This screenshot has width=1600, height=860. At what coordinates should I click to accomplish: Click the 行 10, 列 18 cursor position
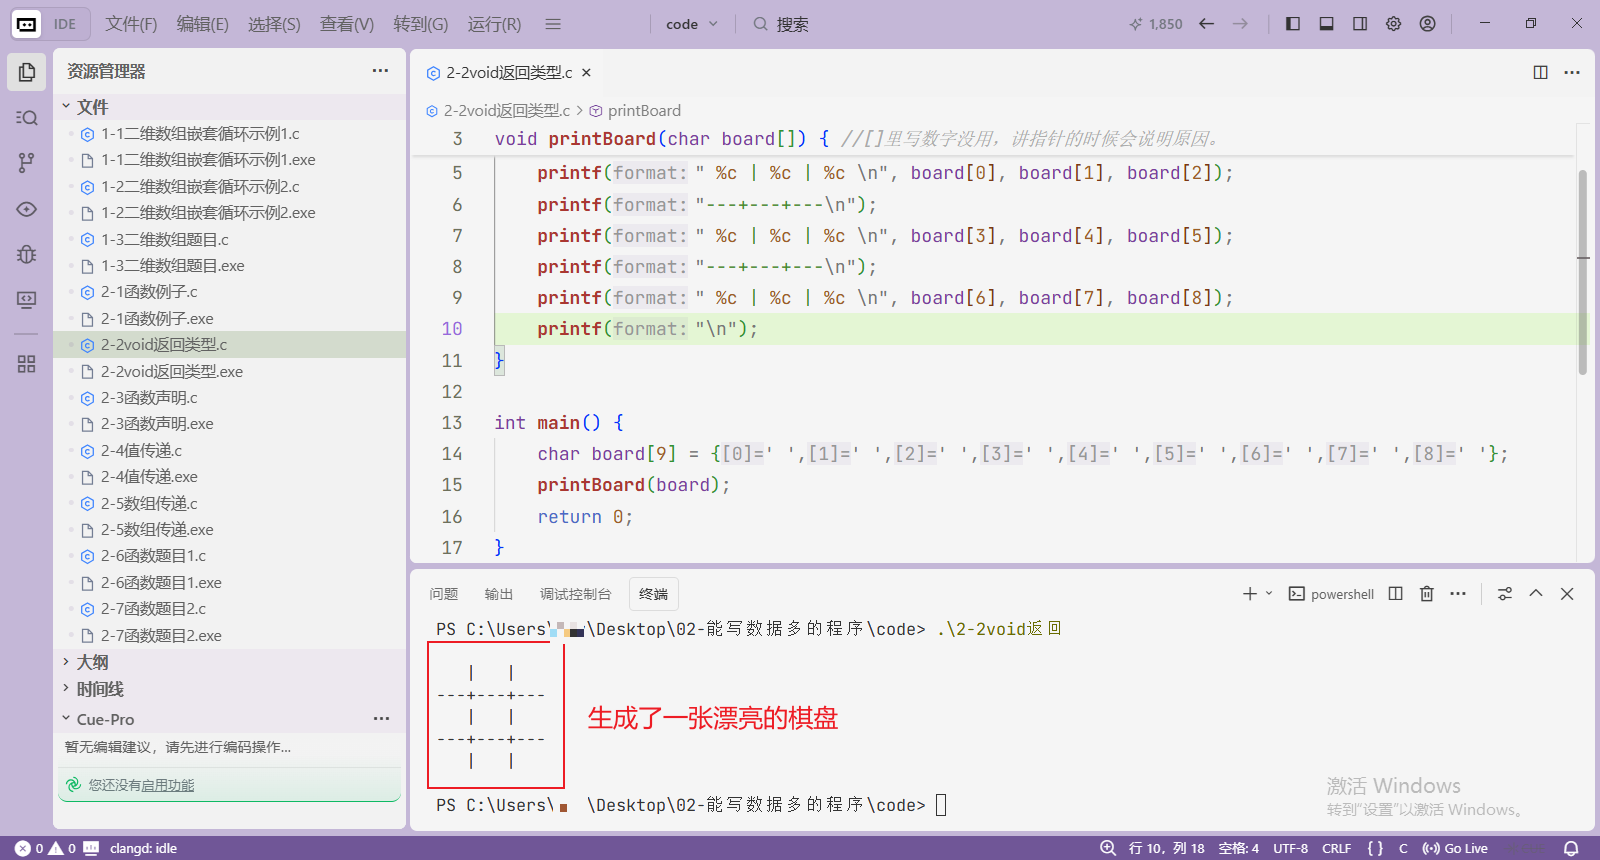(x=1167, y=848)
